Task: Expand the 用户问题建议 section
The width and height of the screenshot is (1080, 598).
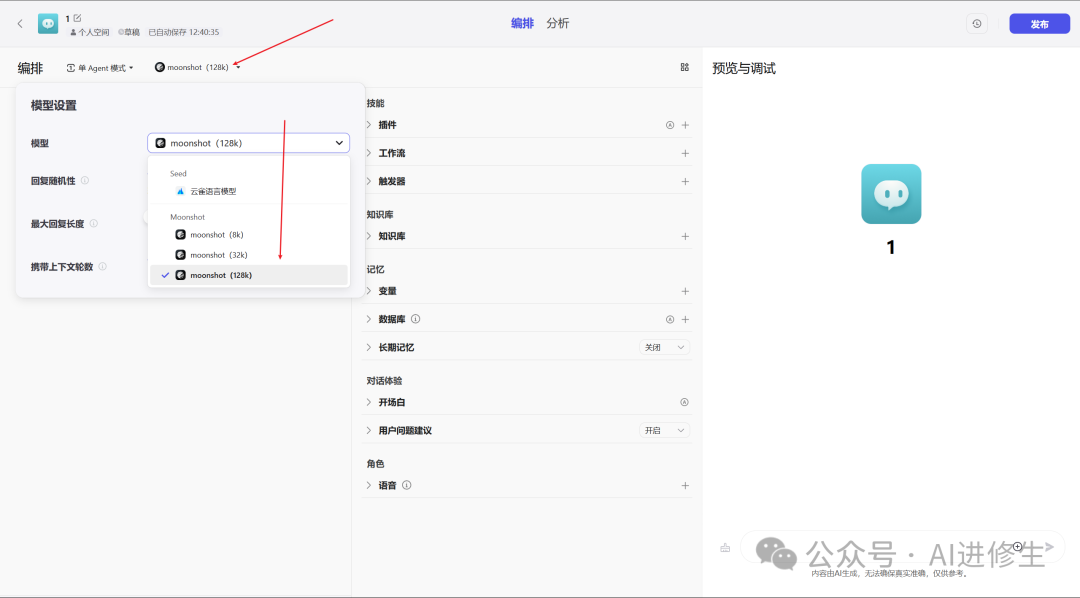Action: click(x=369, y=430)
